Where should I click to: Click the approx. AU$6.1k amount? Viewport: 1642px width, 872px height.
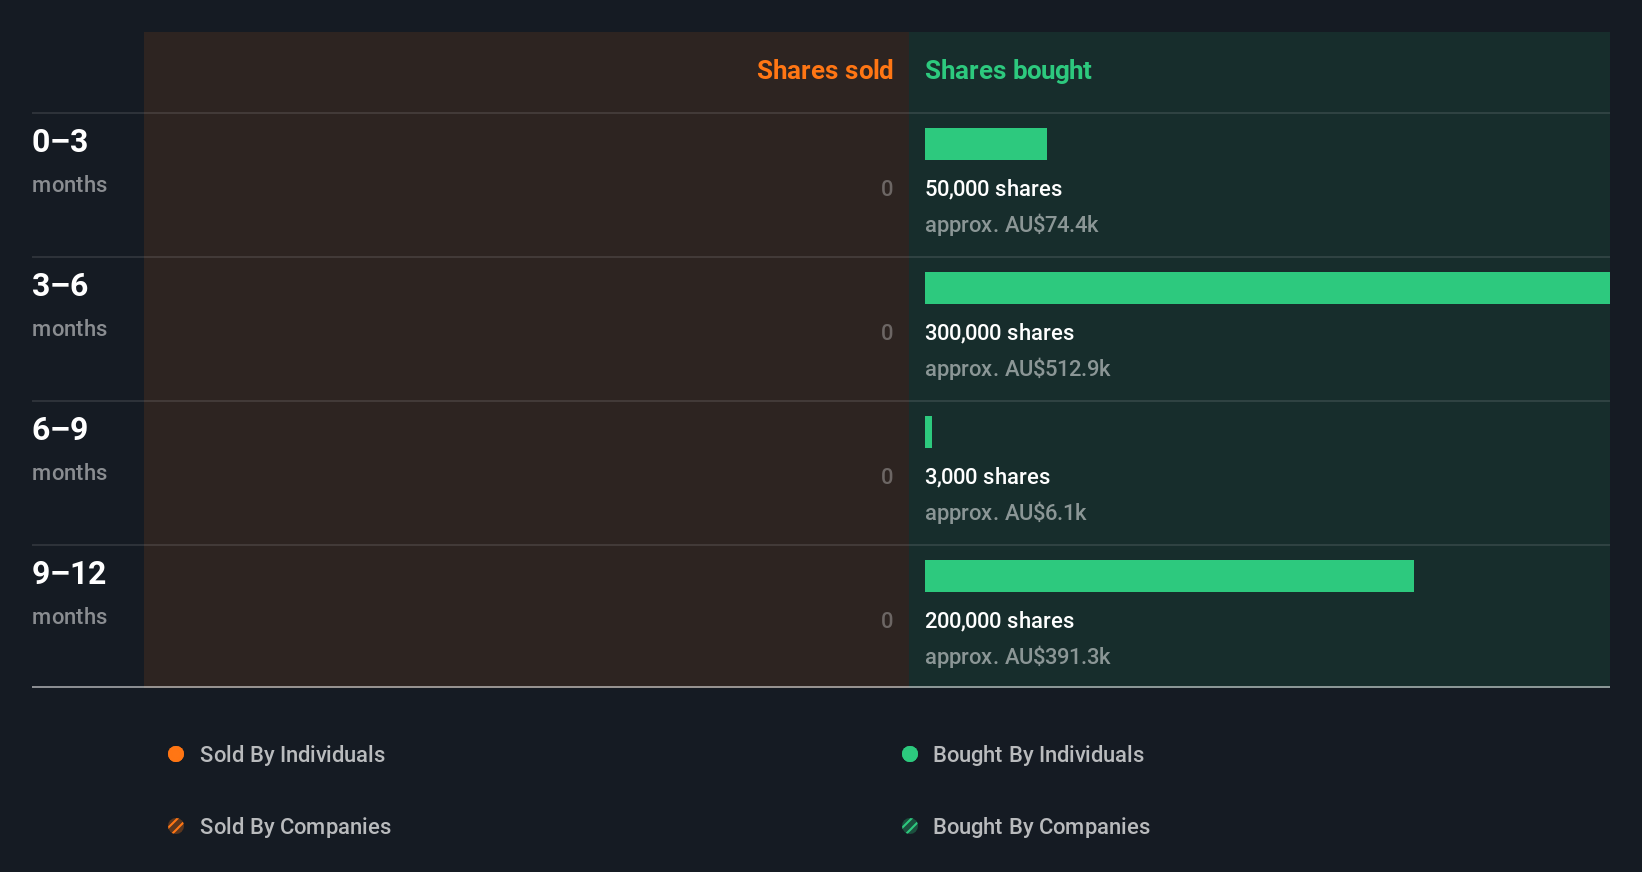coord(1005,513)
